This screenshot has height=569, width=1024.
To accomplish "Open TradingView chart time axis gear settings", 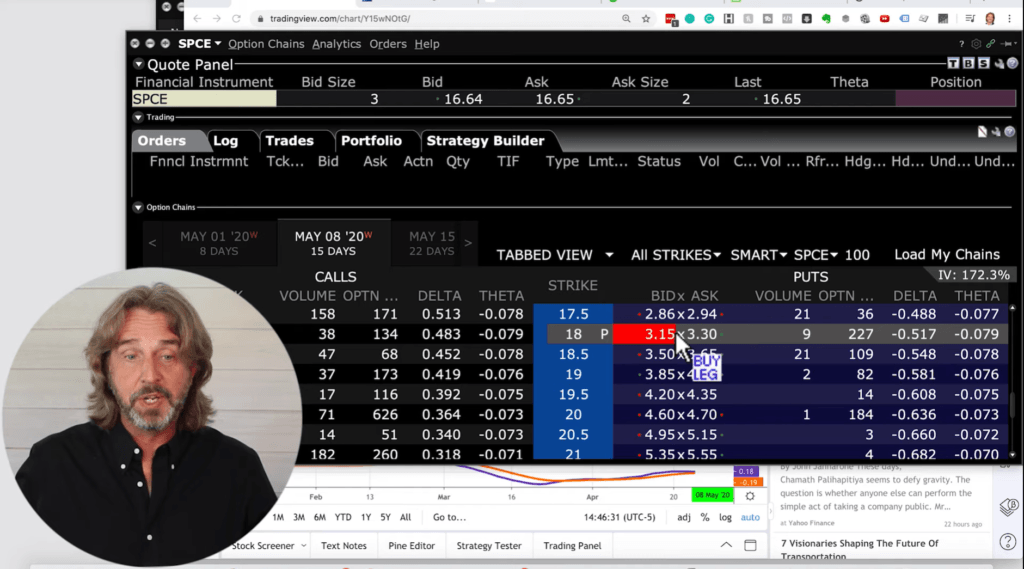I will click(x=750, y=496).
